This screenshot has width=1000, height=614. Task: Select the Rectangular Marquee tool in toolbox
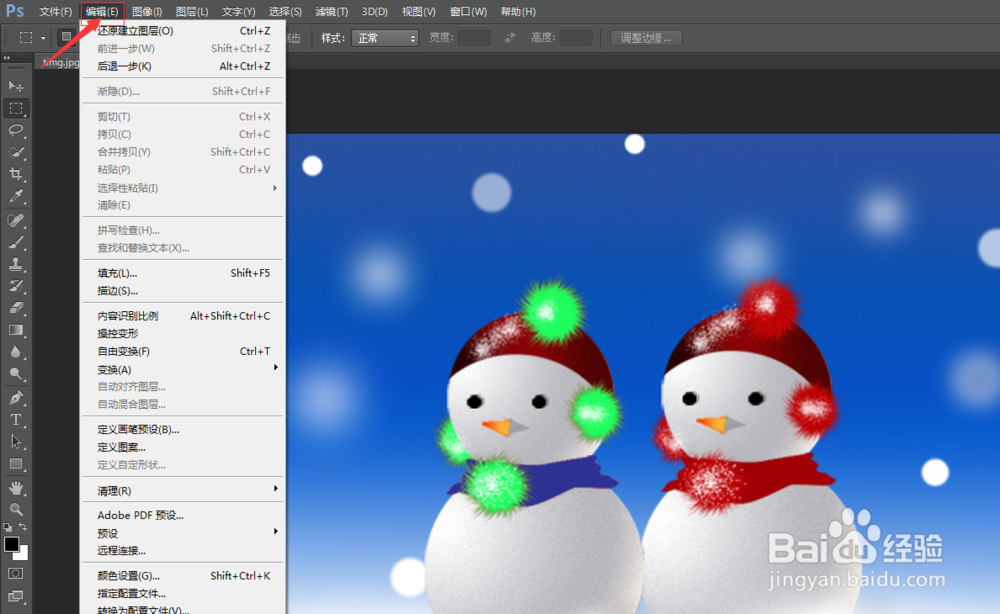[16, 108]
